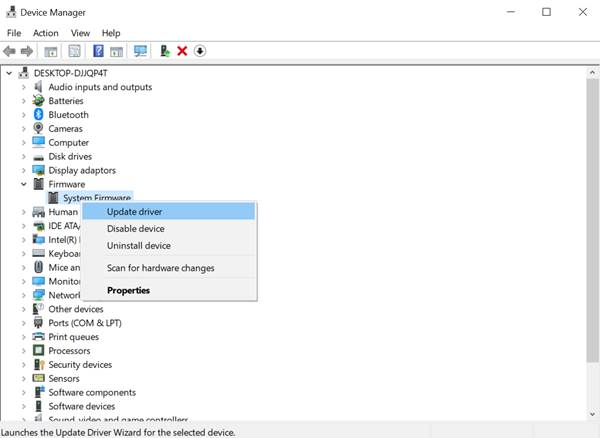Click the Back arrow in toolbar
The image size is (600, 438).
[x=10, y=51]
